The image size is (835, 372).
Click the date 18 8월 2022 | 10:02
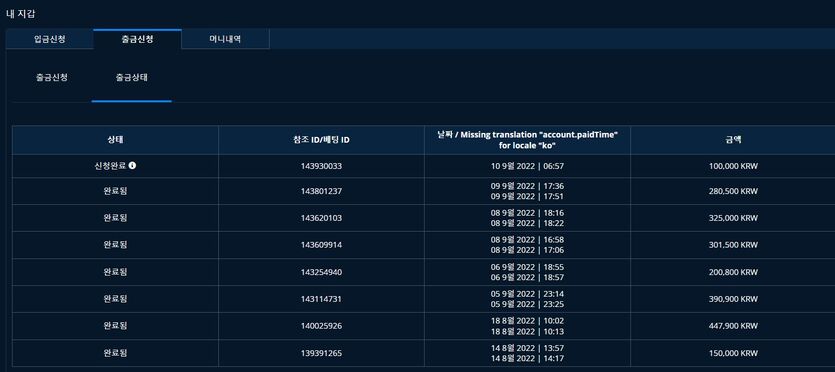527,321
